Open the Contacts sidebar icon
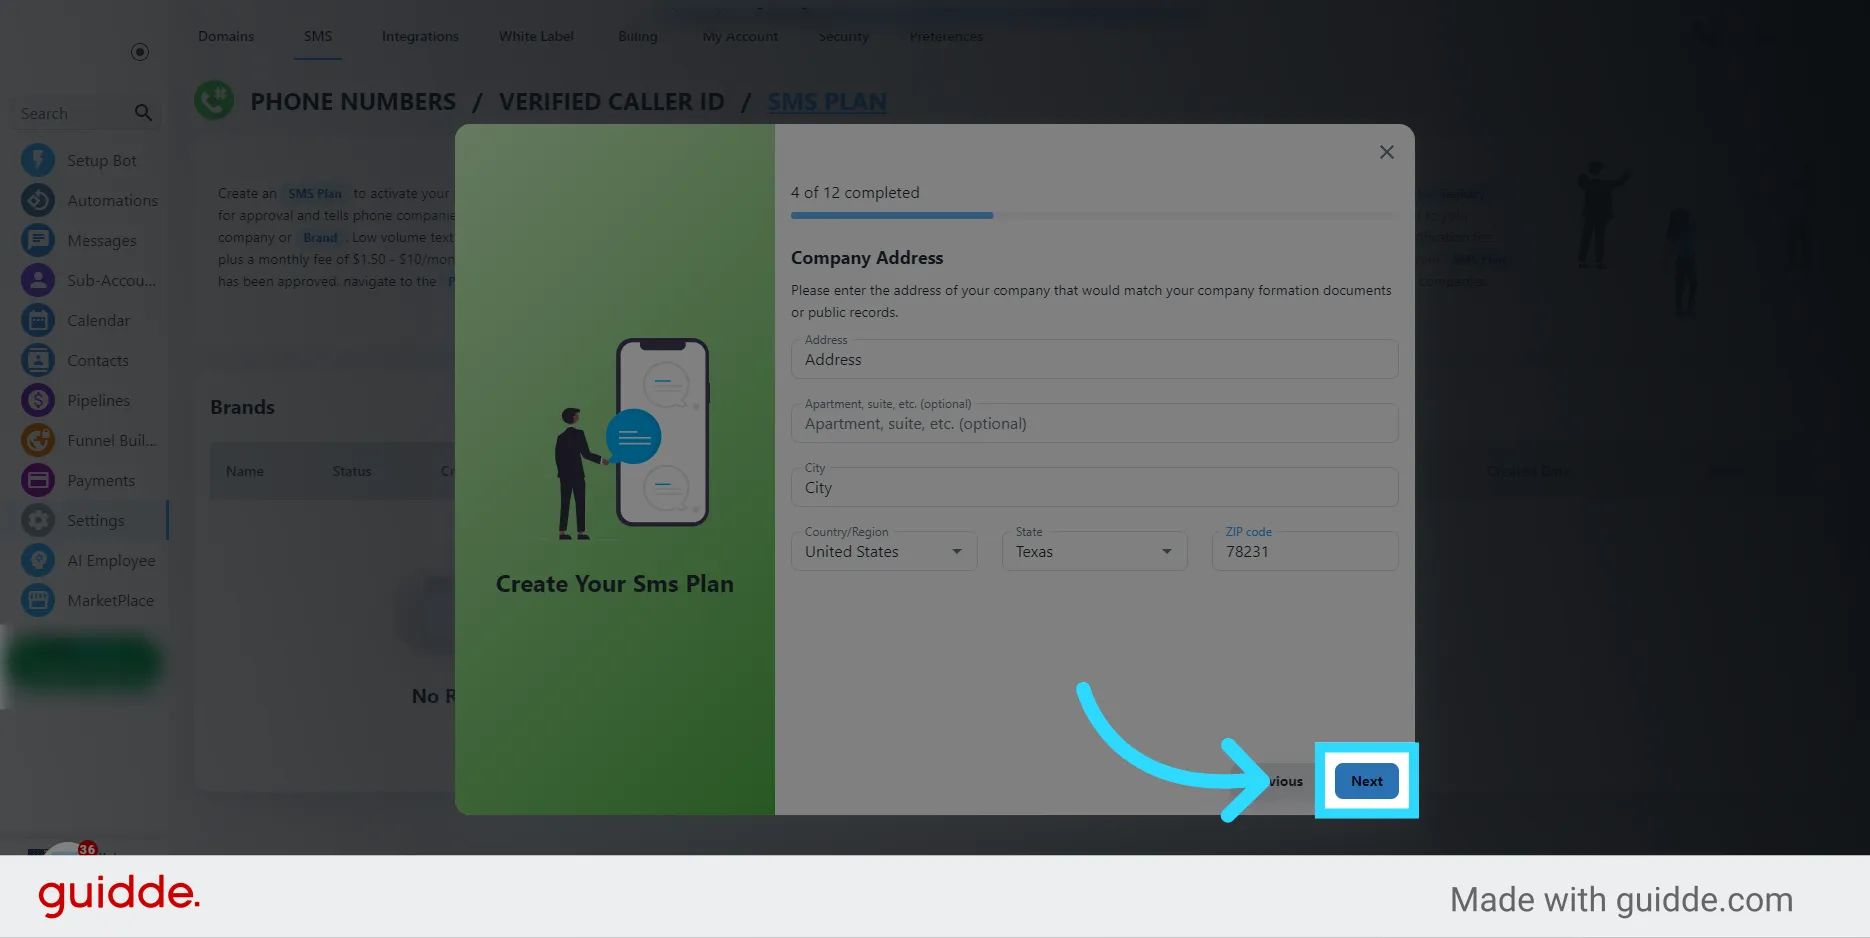 point(38,360)
